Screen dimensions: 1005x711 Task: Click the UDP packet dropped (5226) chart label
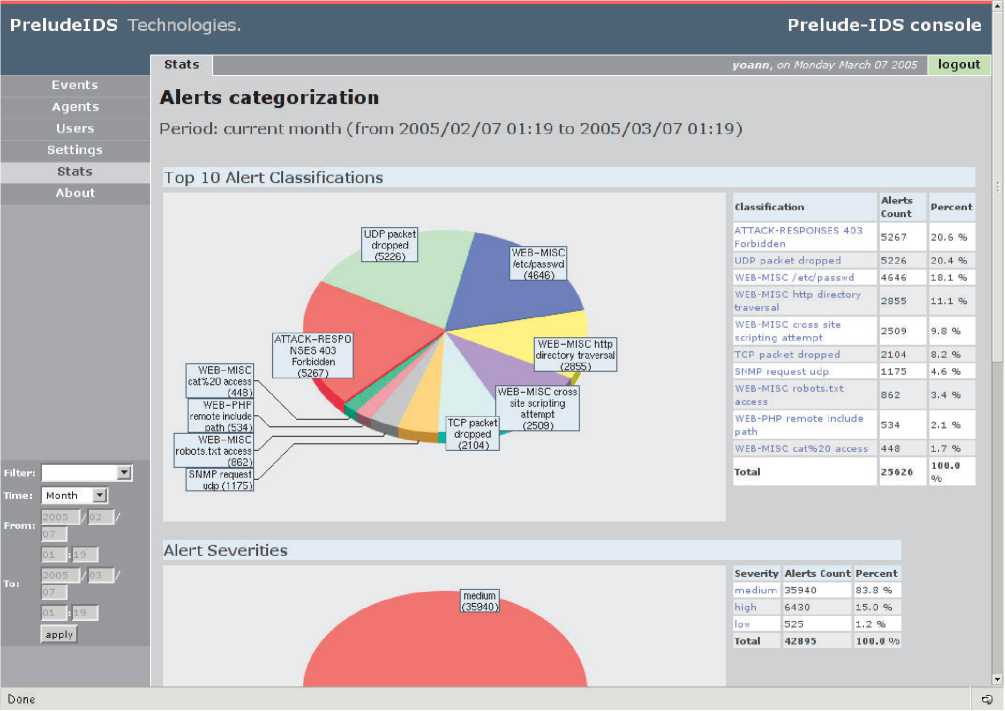tap(390, 245)
